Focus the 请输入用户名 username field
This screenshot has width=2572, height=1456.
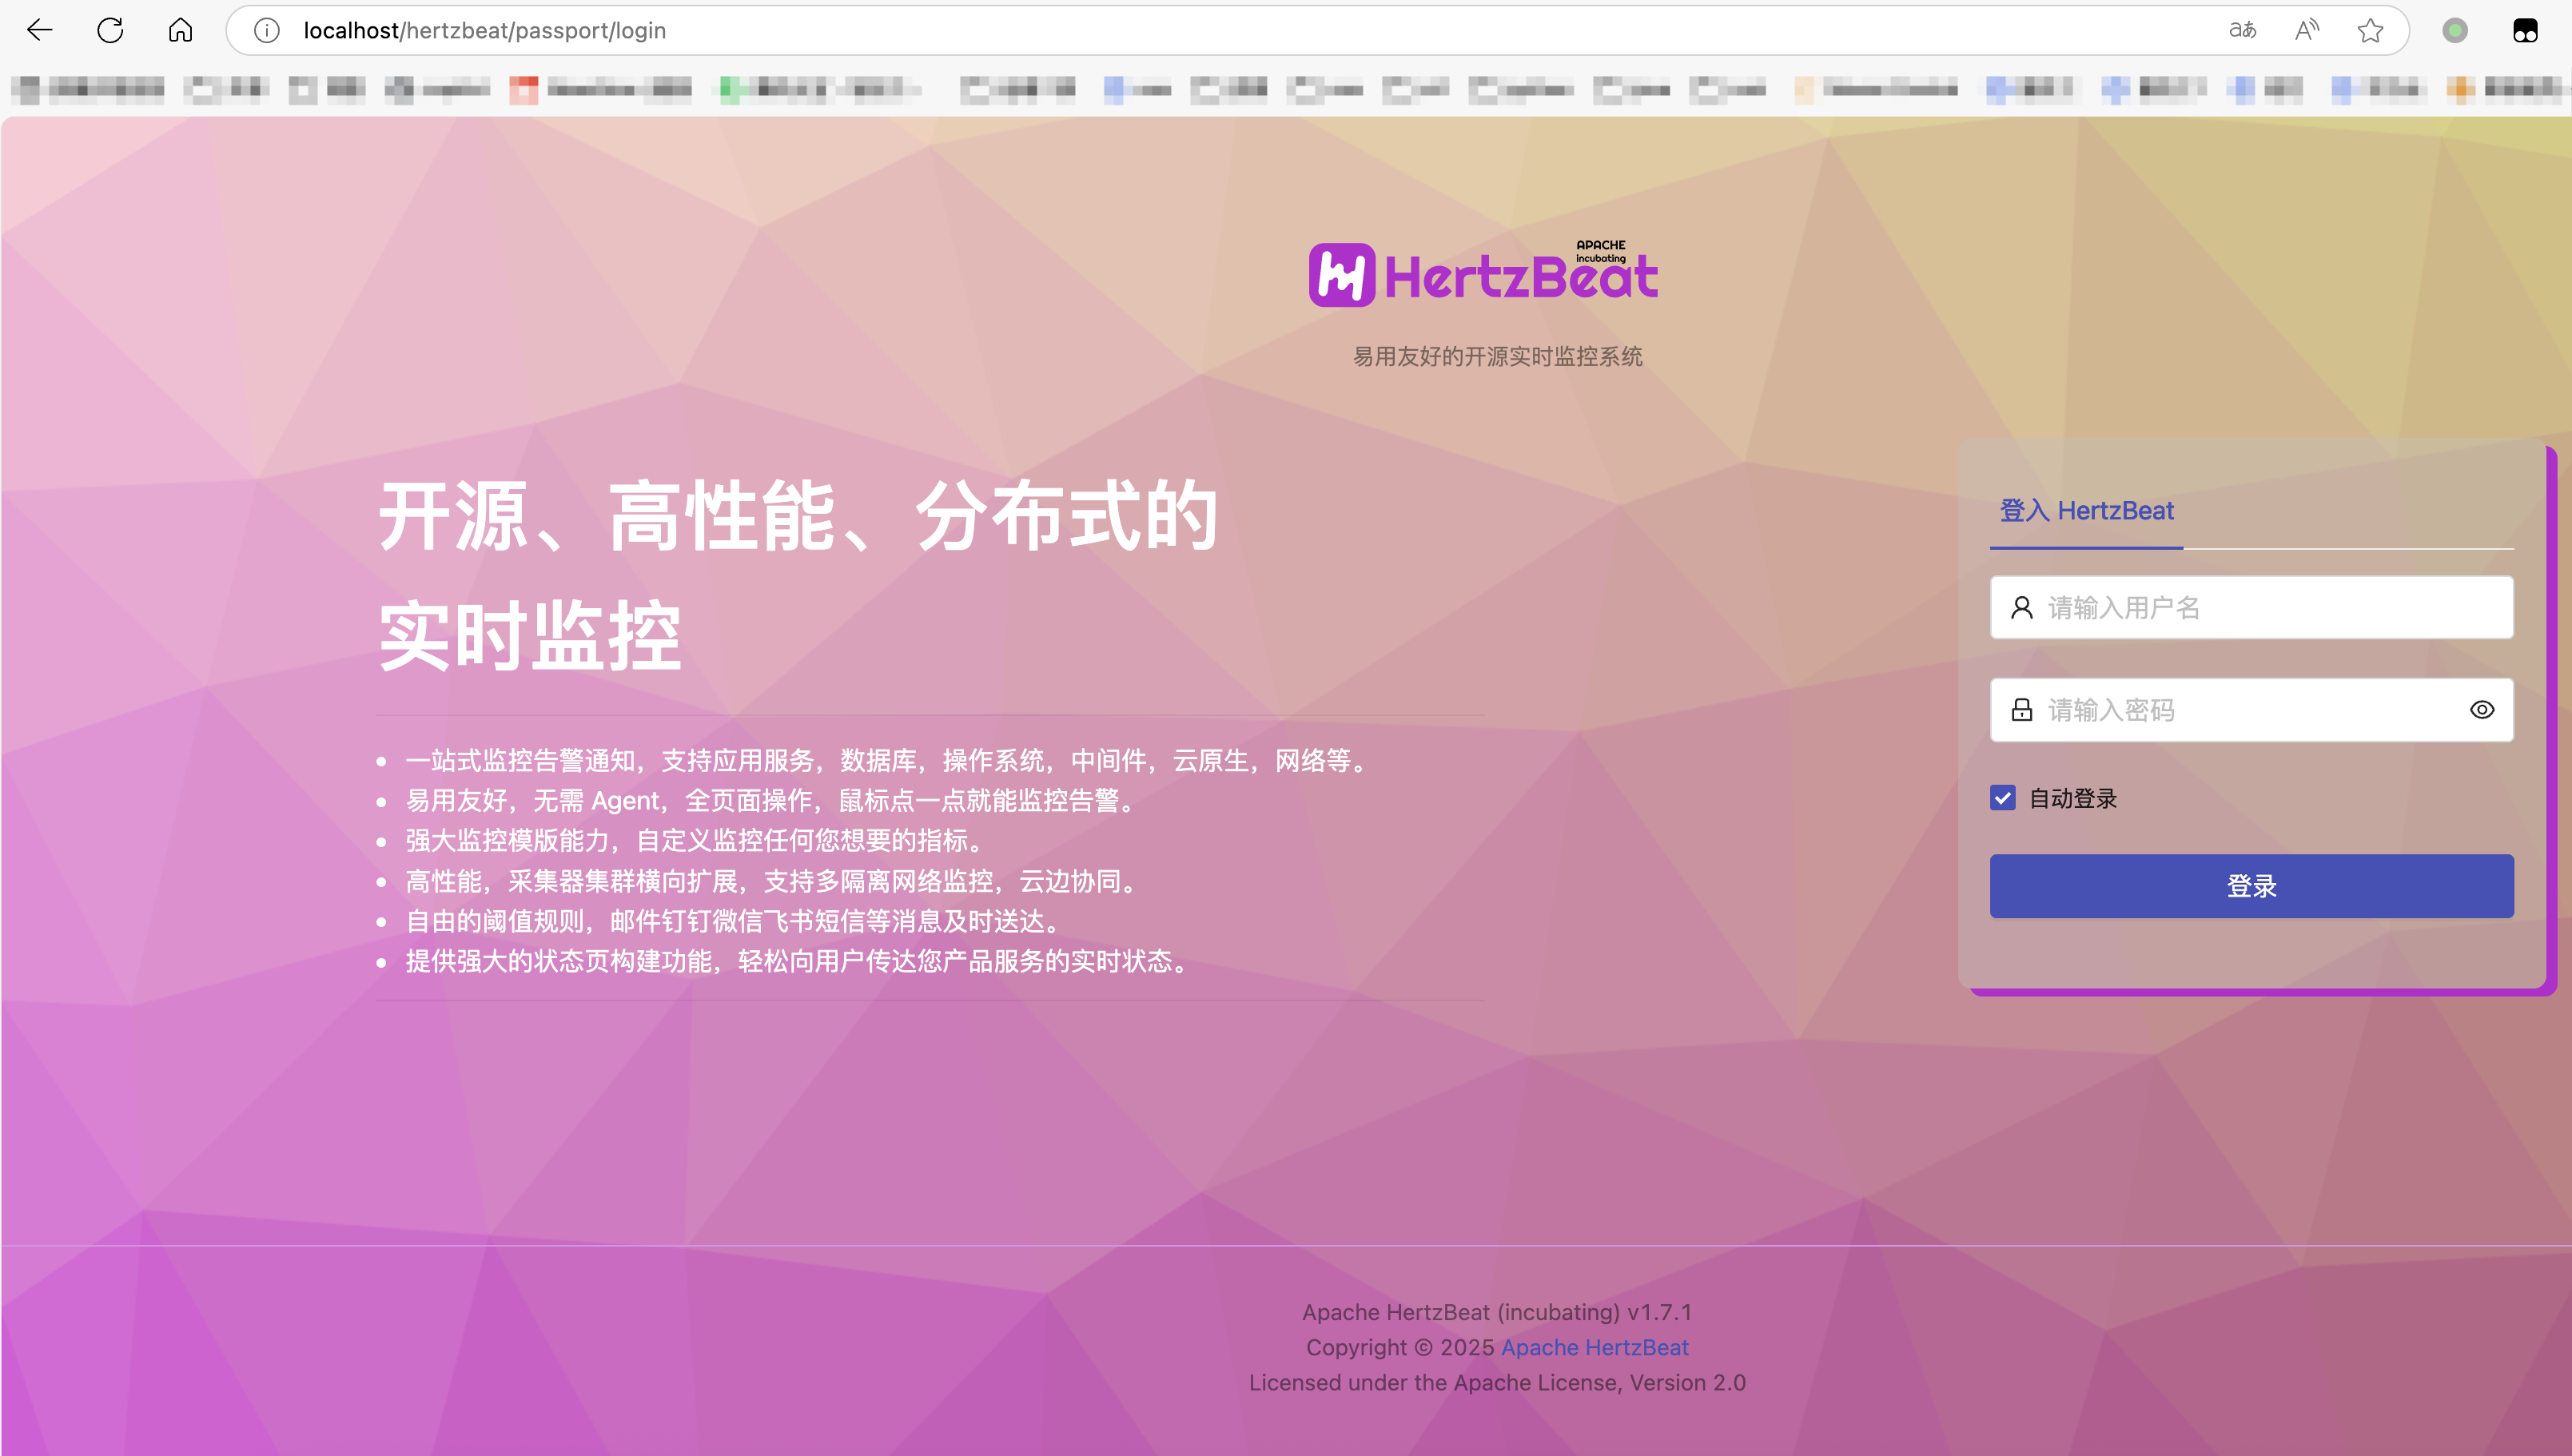pyautogui.click(x=2251, y=607)
